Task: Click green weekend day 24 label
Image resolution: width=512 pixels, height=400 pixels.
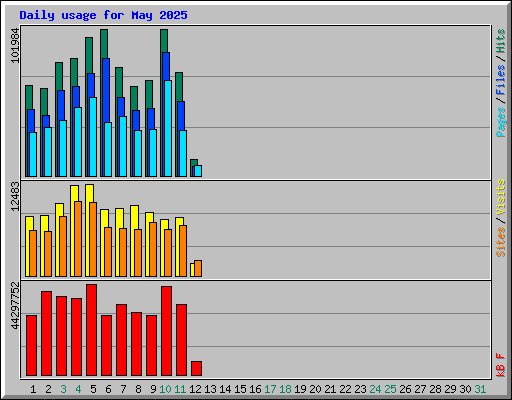Action: [x=375, y=389]
